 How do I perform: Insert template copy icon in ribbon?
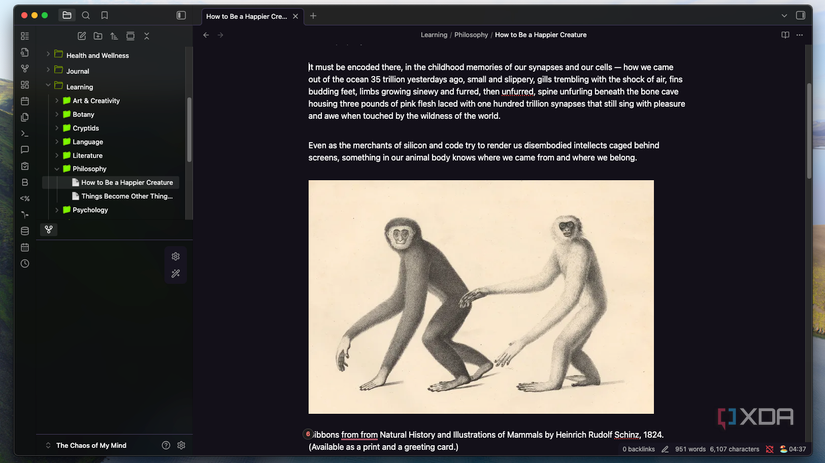pyautogui.click(x=25, y=117)
